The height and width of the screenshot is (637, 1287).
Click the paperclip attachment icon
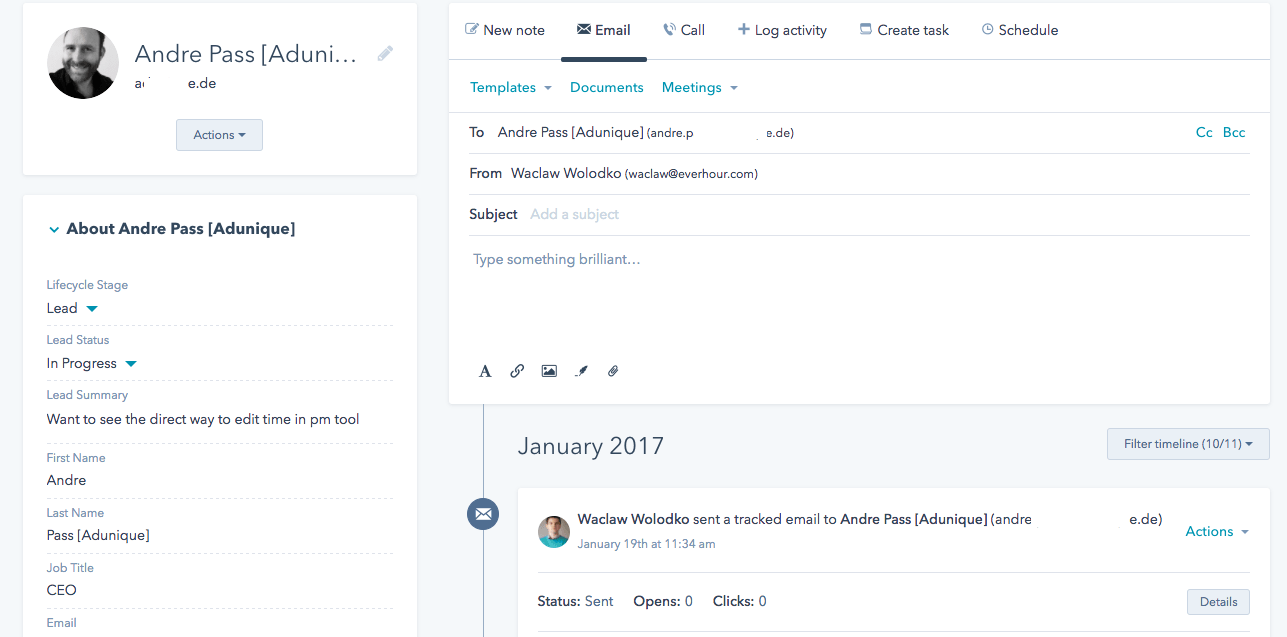(613, 371)
